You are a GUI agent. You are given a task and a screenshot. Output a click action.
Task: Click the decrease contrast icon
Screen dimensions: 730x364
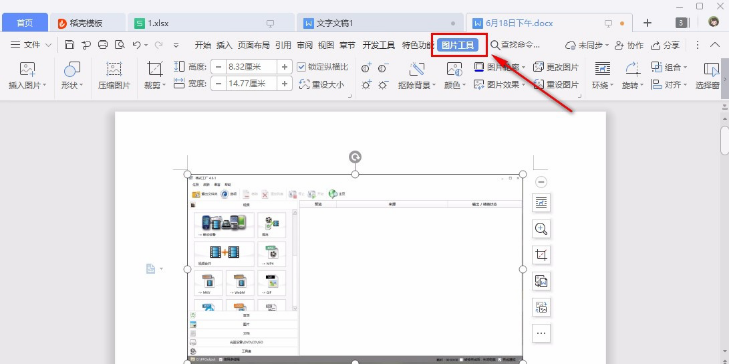[383, 68]
